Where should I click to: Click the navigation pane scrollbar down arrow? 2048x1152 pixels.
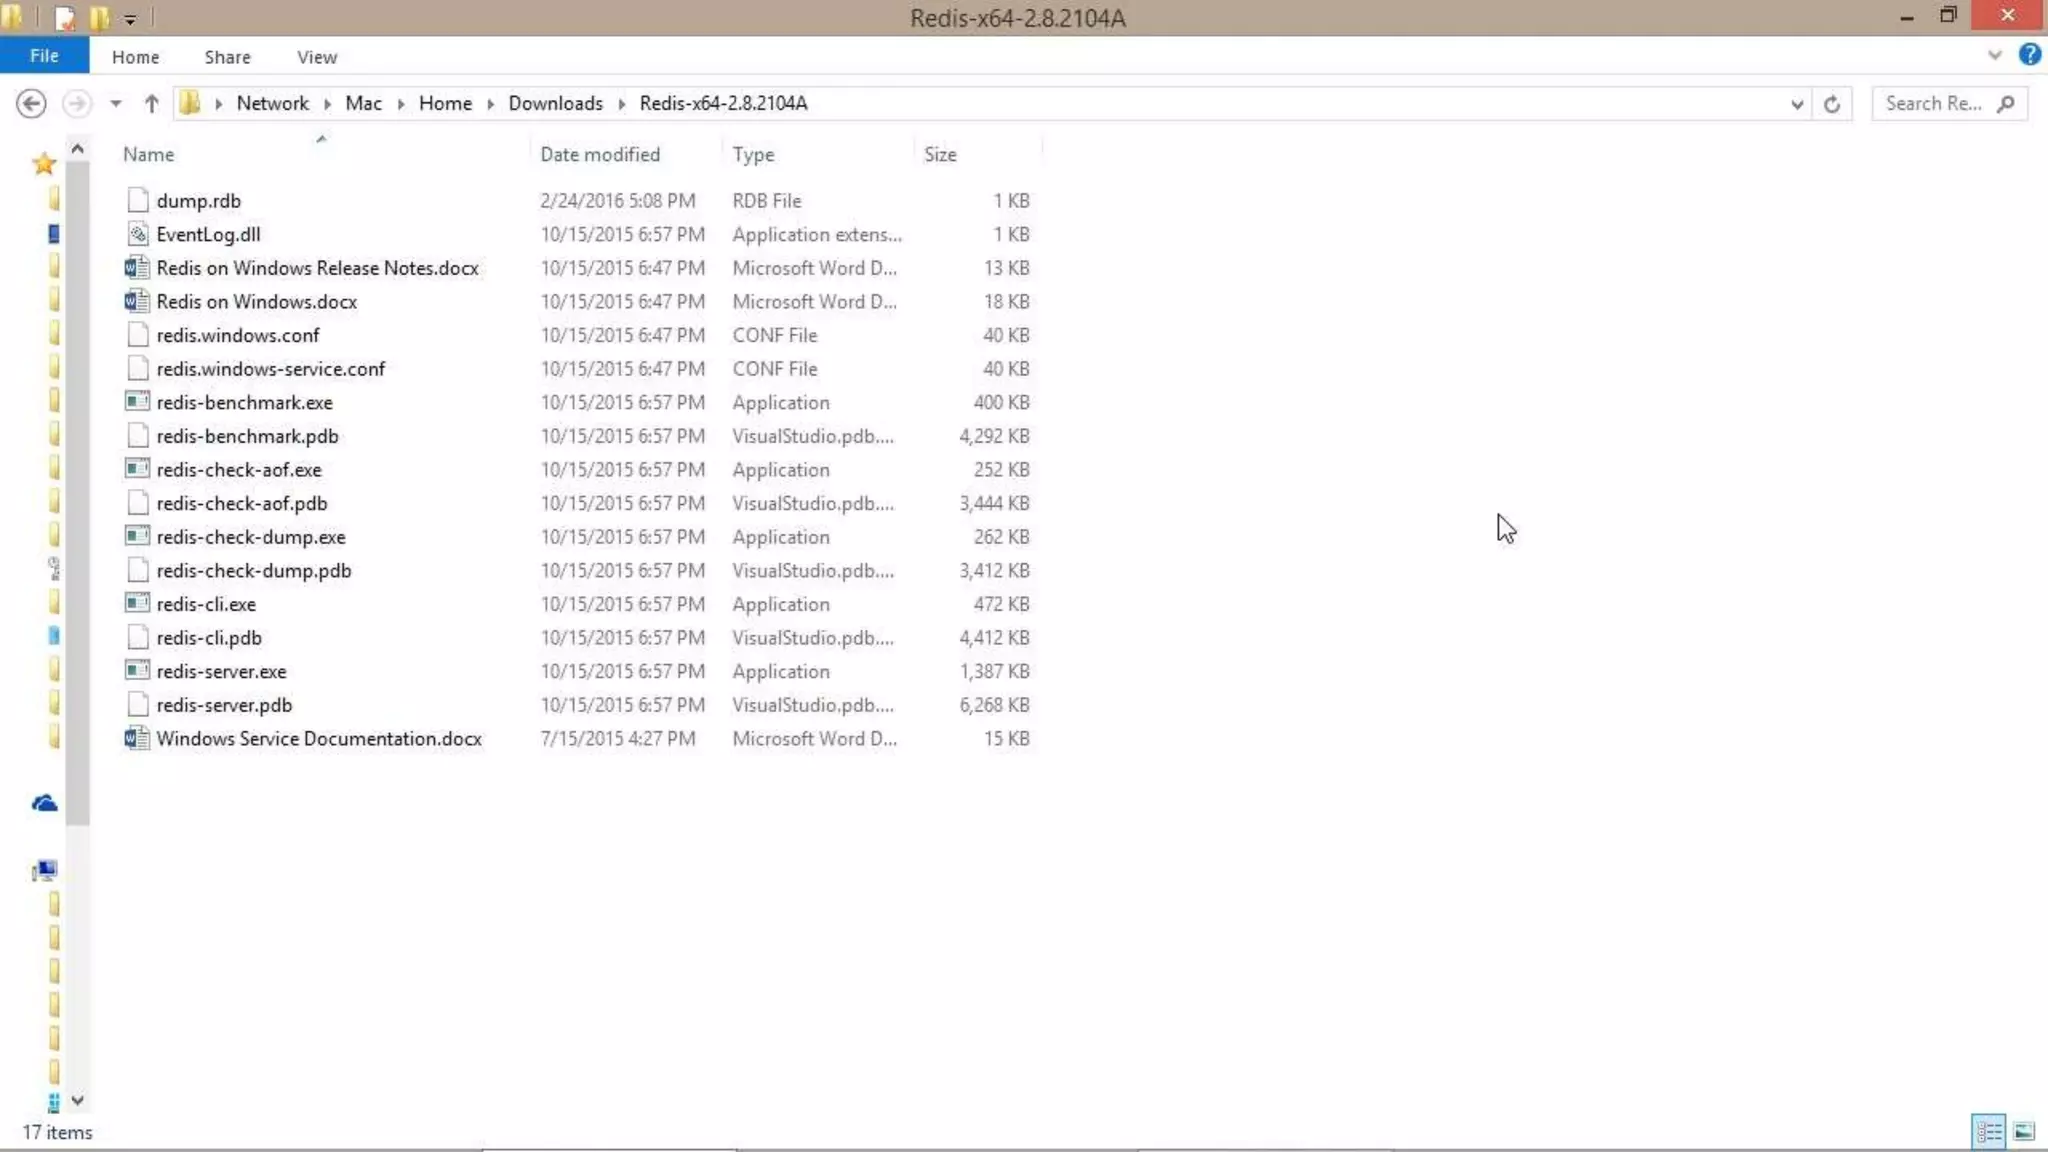(77, 1100)
